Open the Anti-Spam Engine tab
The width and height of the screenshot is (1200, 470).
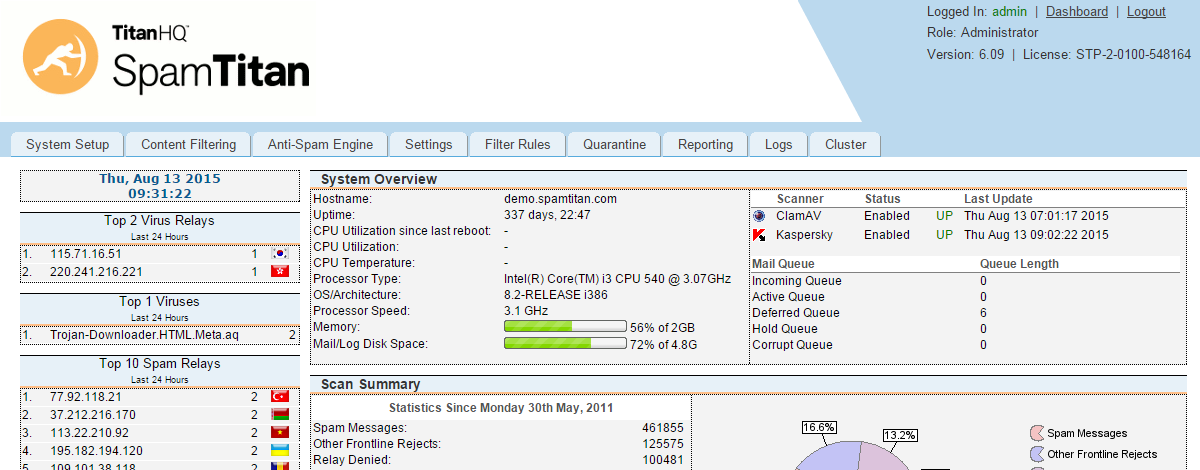coord(320,145)
